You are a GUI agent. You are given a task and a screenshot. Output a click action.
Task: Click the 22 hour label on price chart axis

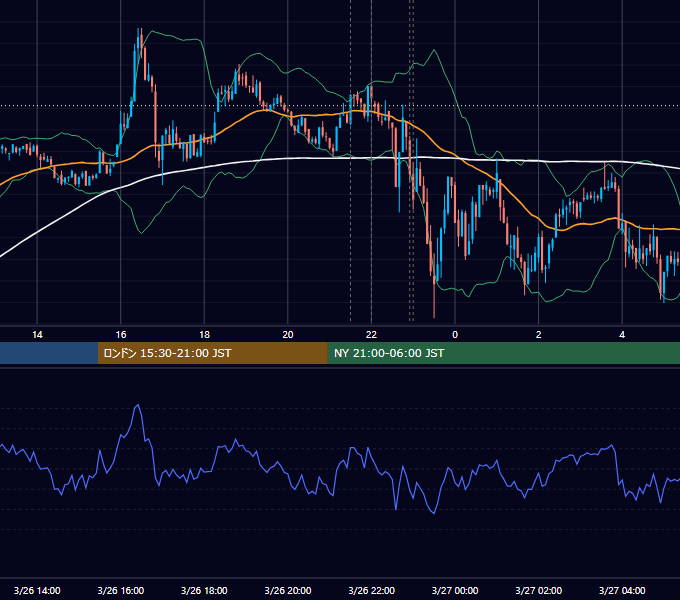(371, 335)
